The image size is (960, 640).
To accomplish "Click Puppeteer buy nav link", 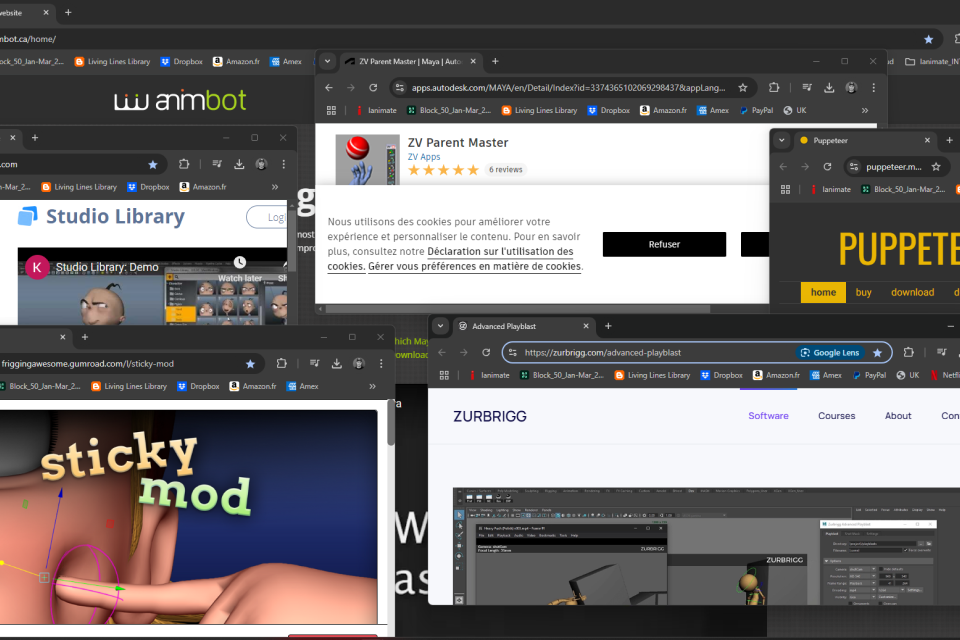I will pos(863,292).
